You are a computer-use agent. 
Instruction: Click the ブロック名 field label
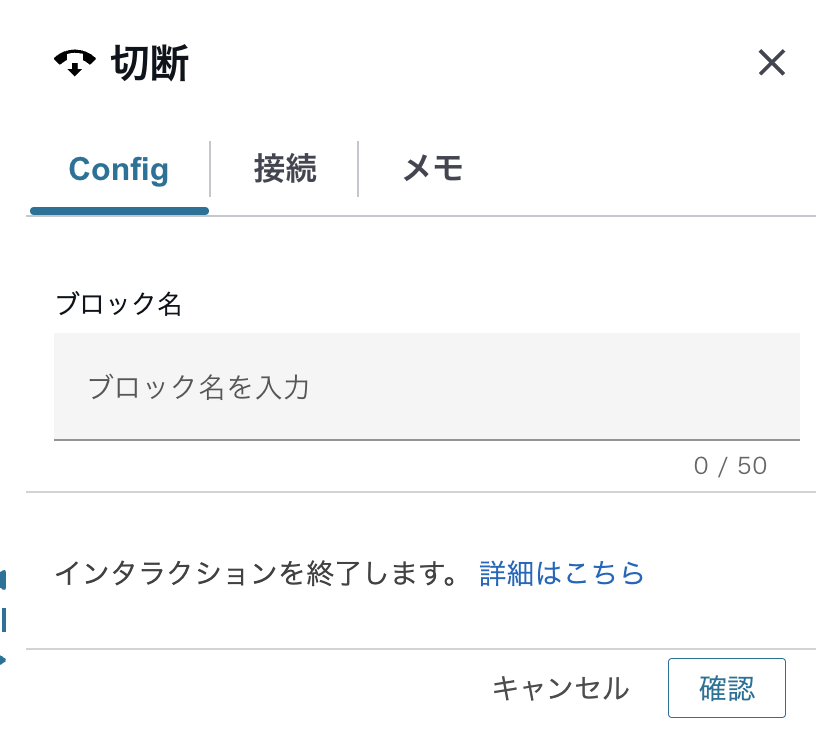(118, 304)
